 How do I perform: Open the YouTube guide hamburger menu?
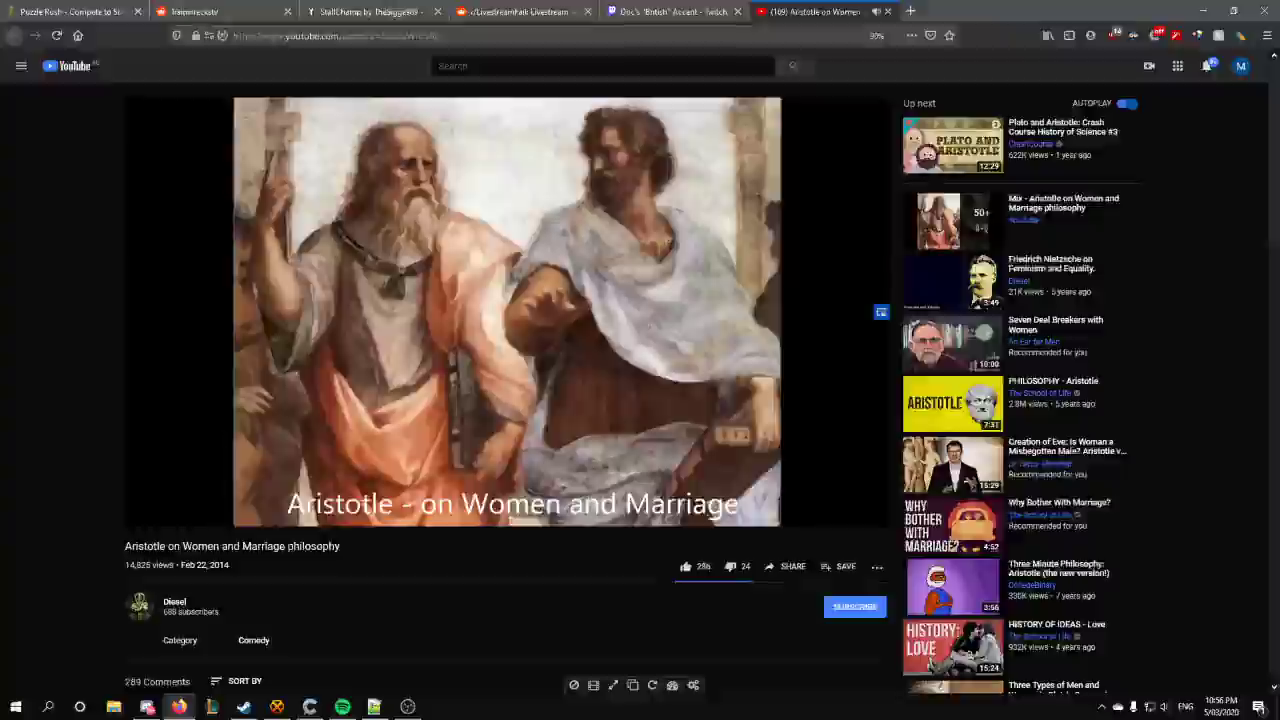pyautogui.click(x=21, y=66)
